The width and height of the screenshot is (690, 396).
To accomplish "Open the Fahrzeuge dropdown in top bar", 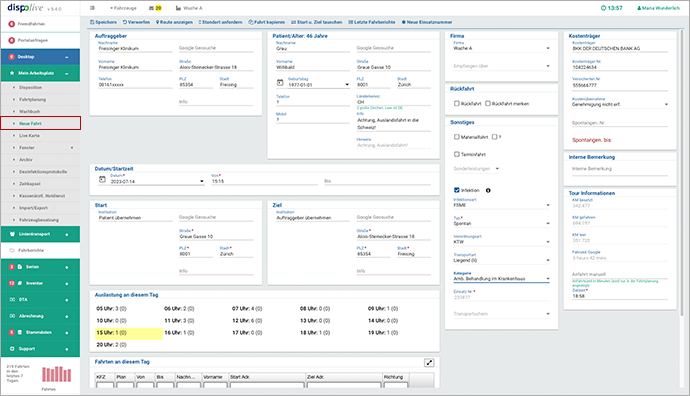I will [123, 8].
